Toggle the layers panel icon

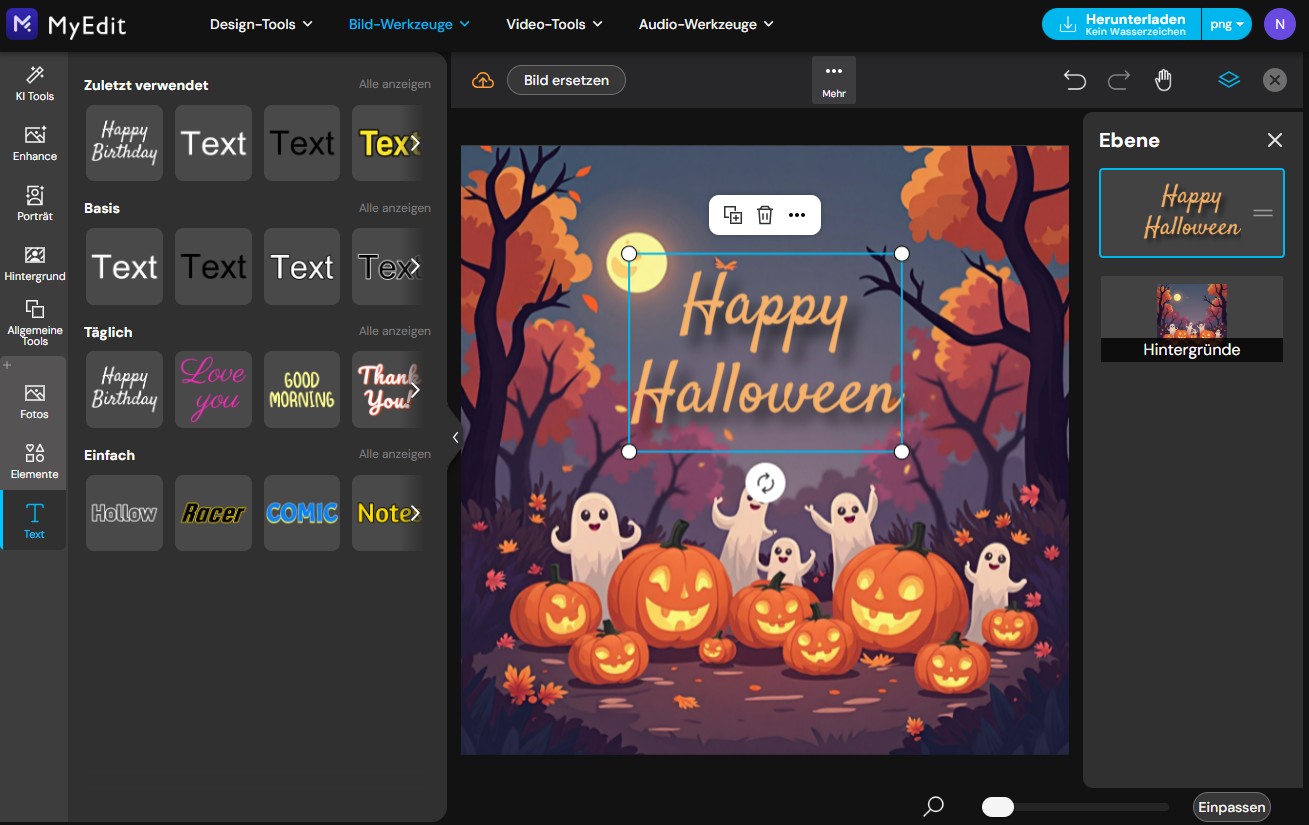pos(1229,80)
